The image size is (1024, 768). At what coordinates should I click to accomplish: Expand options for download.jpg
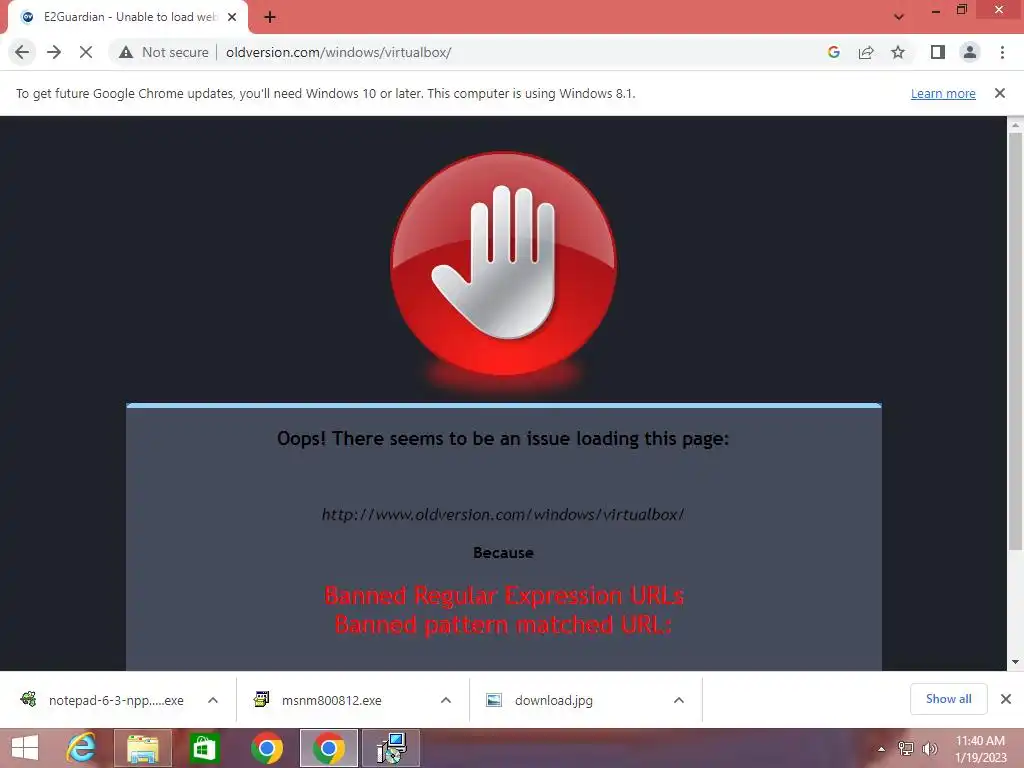(679, 700)
